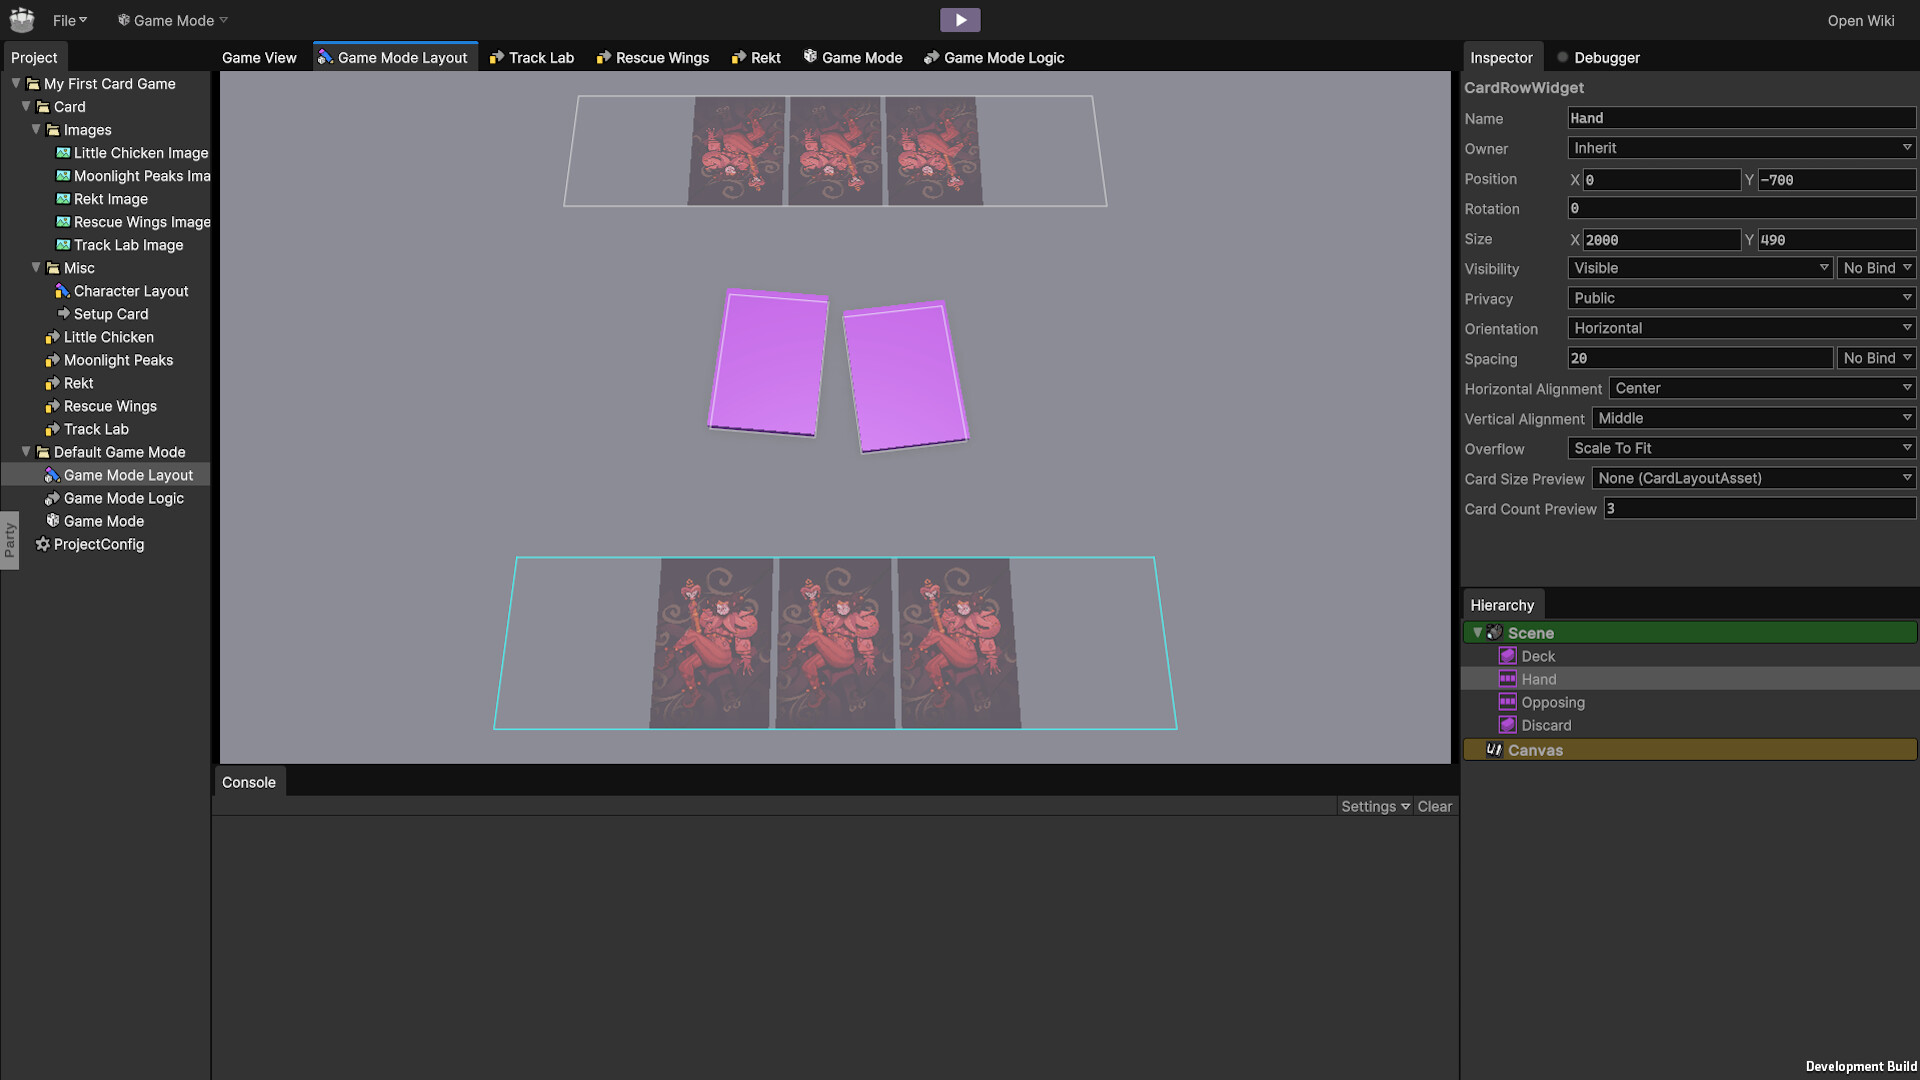Select the Rekt Image asset icon
This screenshot has height=1080, width=1920.
(63, 199)
